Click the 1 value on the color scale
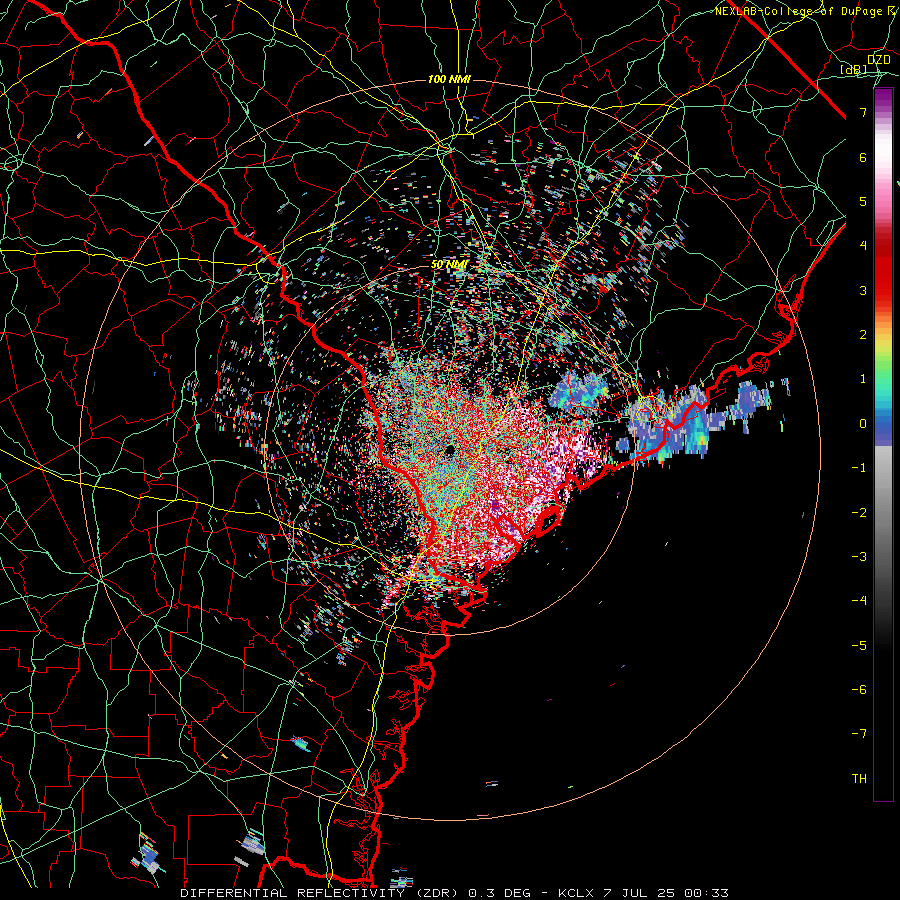The width and height of the screenshot is (900, 900). [x=863, y=379]
